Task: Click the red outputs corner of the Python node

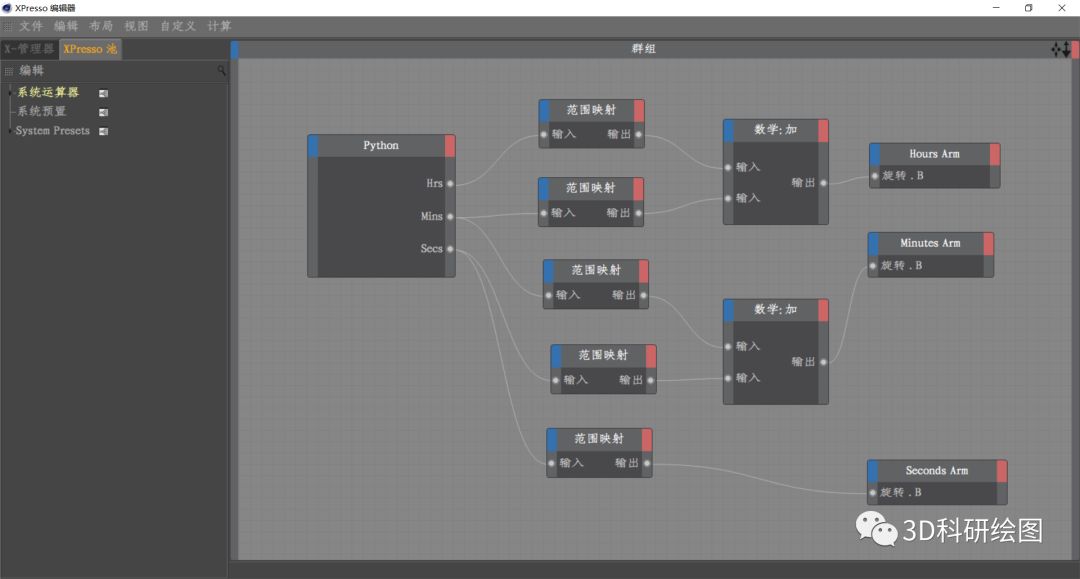Action: pos(450,146)
